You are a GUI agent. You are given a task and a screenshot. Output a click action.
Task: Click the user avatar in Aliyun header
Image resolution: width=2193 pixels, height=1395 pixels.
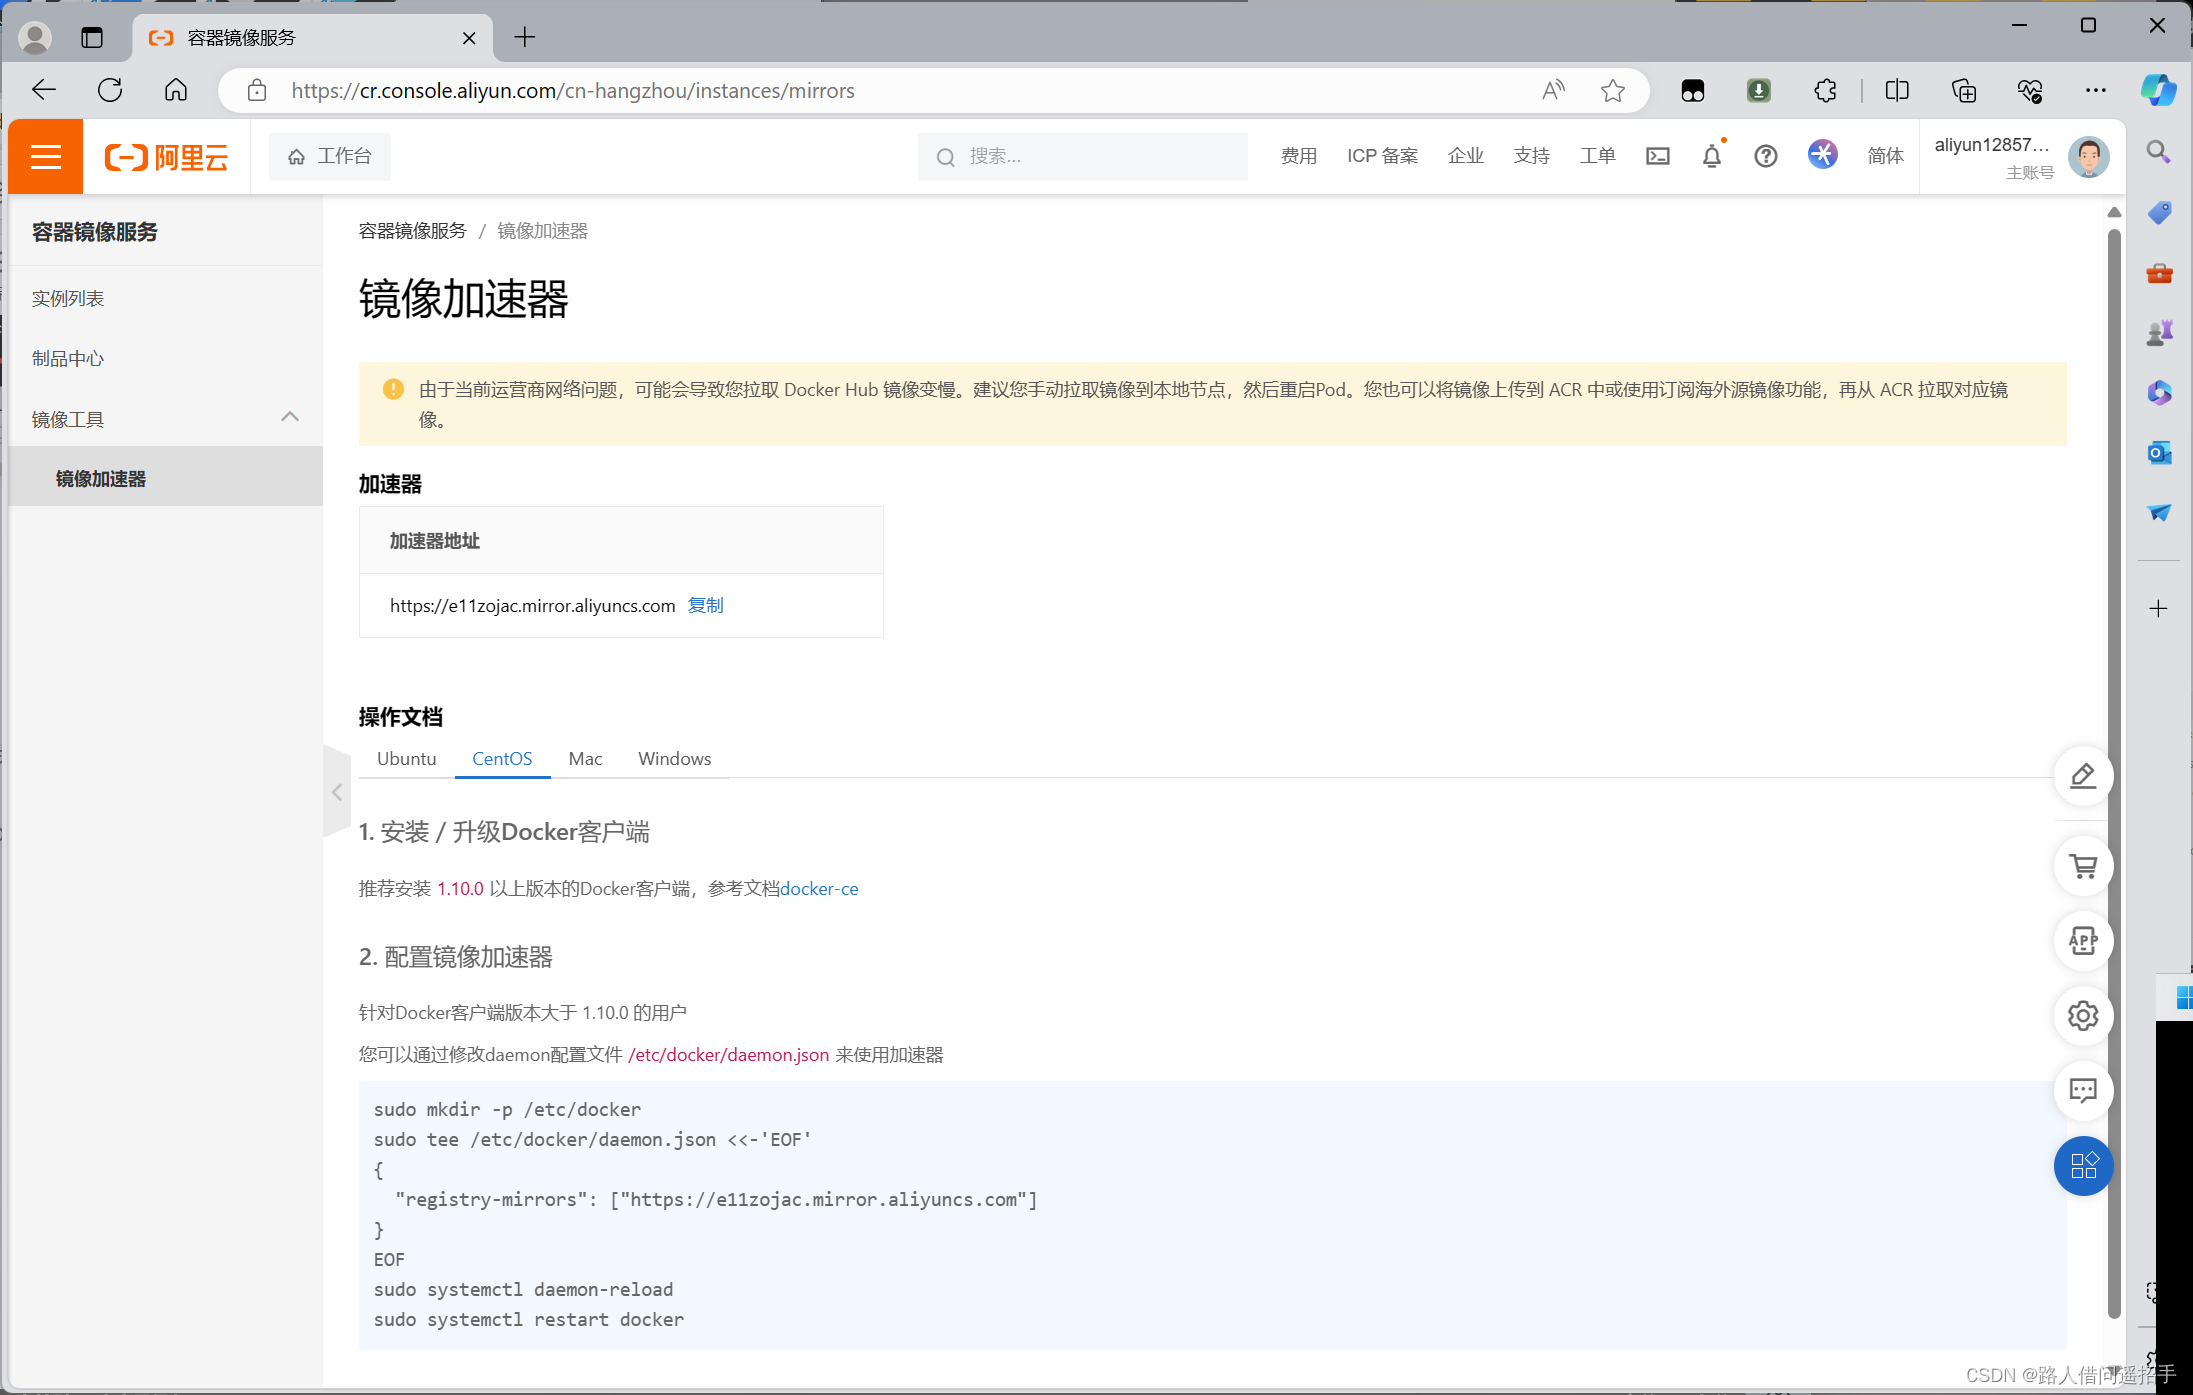pos(2088,157)
